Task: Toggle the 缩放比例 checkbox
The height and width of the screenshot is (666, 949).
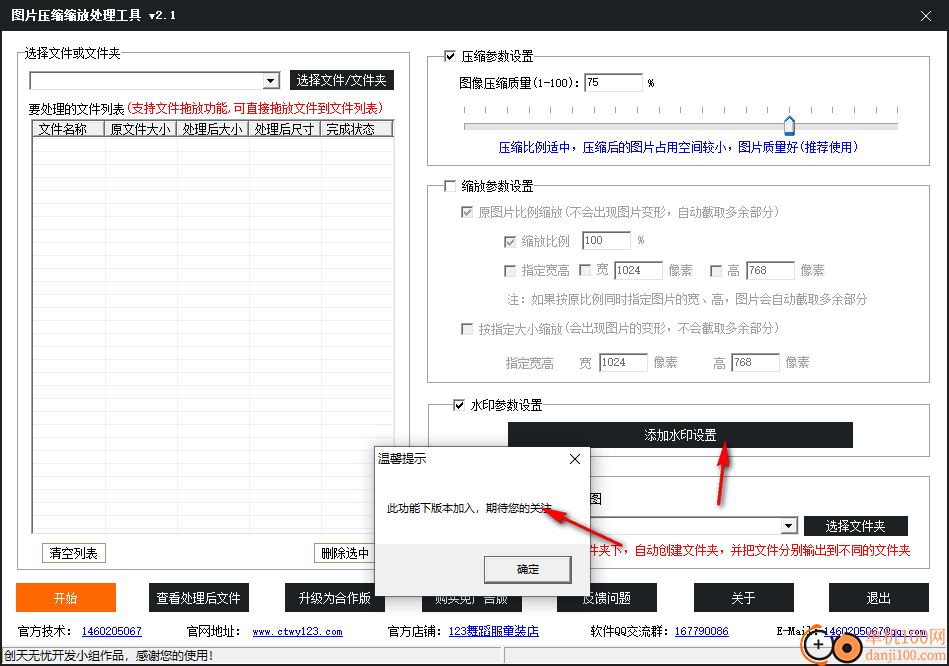Action: pos(510,242)
